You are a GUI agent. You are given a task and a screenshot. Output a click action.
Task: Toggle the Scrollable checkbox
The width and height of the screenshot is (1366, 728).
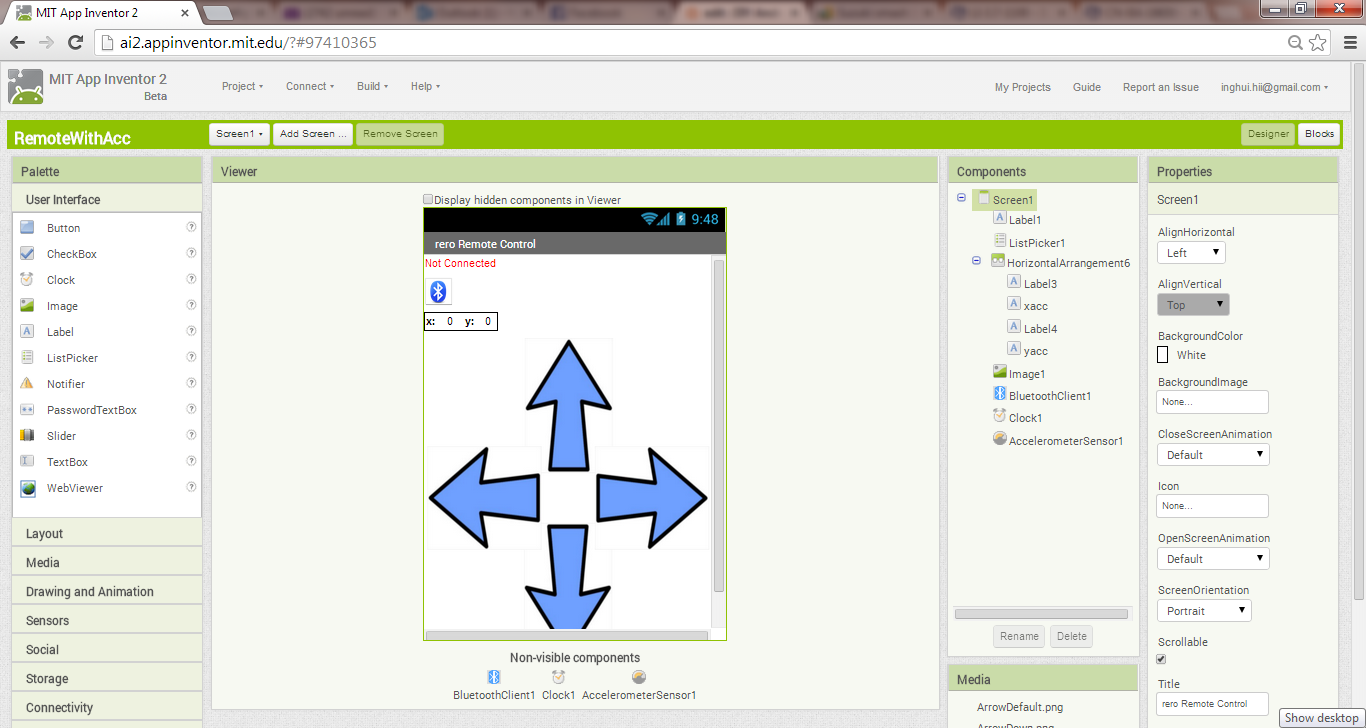point(1161,659)
